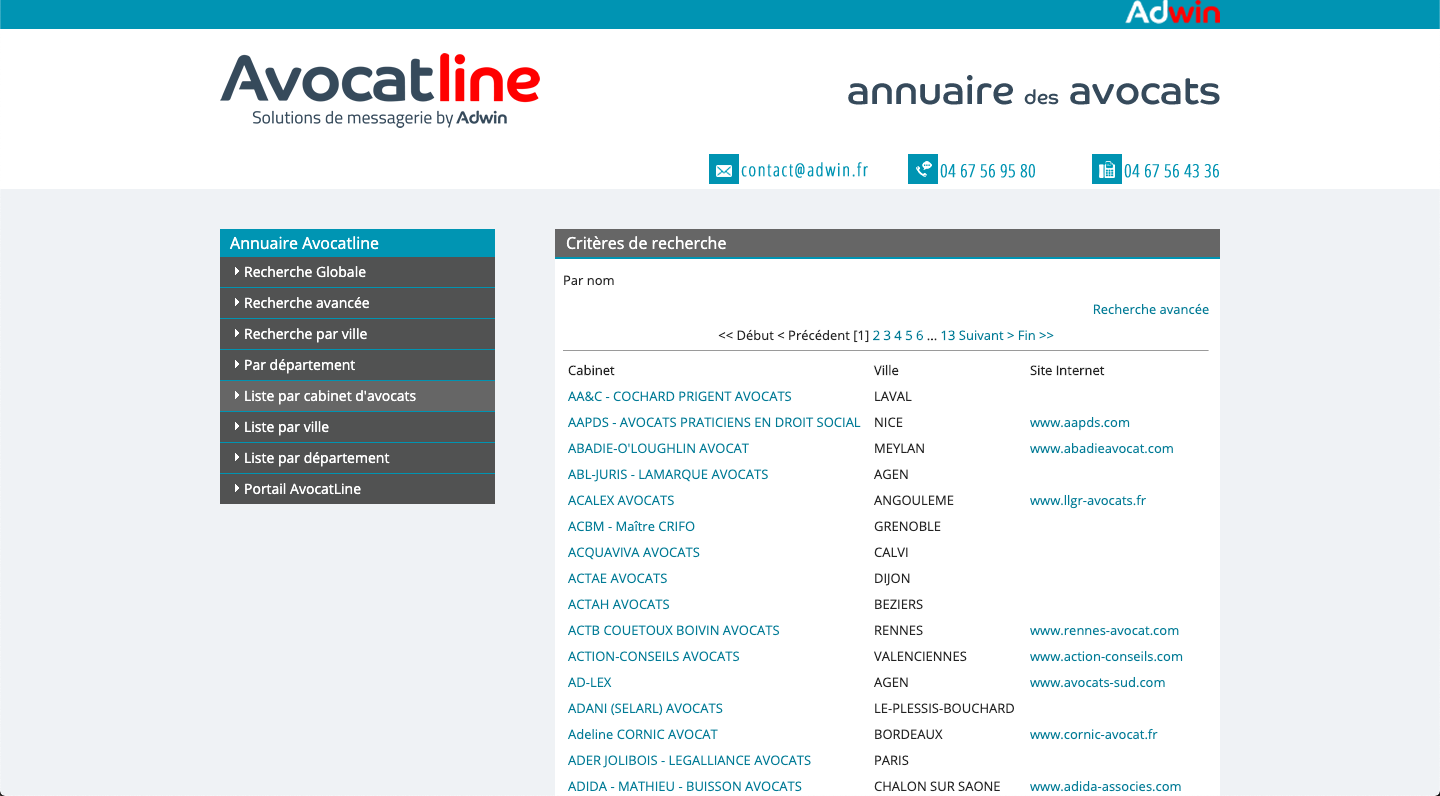Open ACTAE AVOCATS listing
Viewport: 1440px width, 796px height.
pos(617,579)
